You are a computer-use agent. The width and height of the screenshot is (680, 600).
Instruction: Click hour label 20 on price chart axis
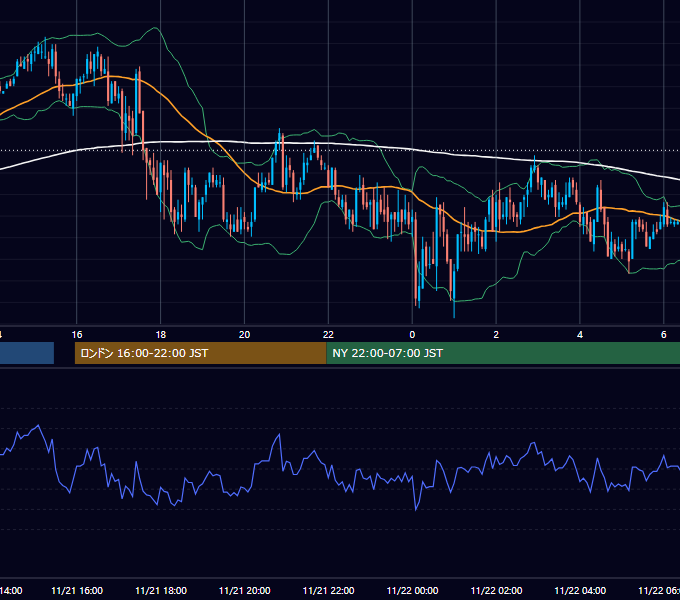[x=245, y=335]
